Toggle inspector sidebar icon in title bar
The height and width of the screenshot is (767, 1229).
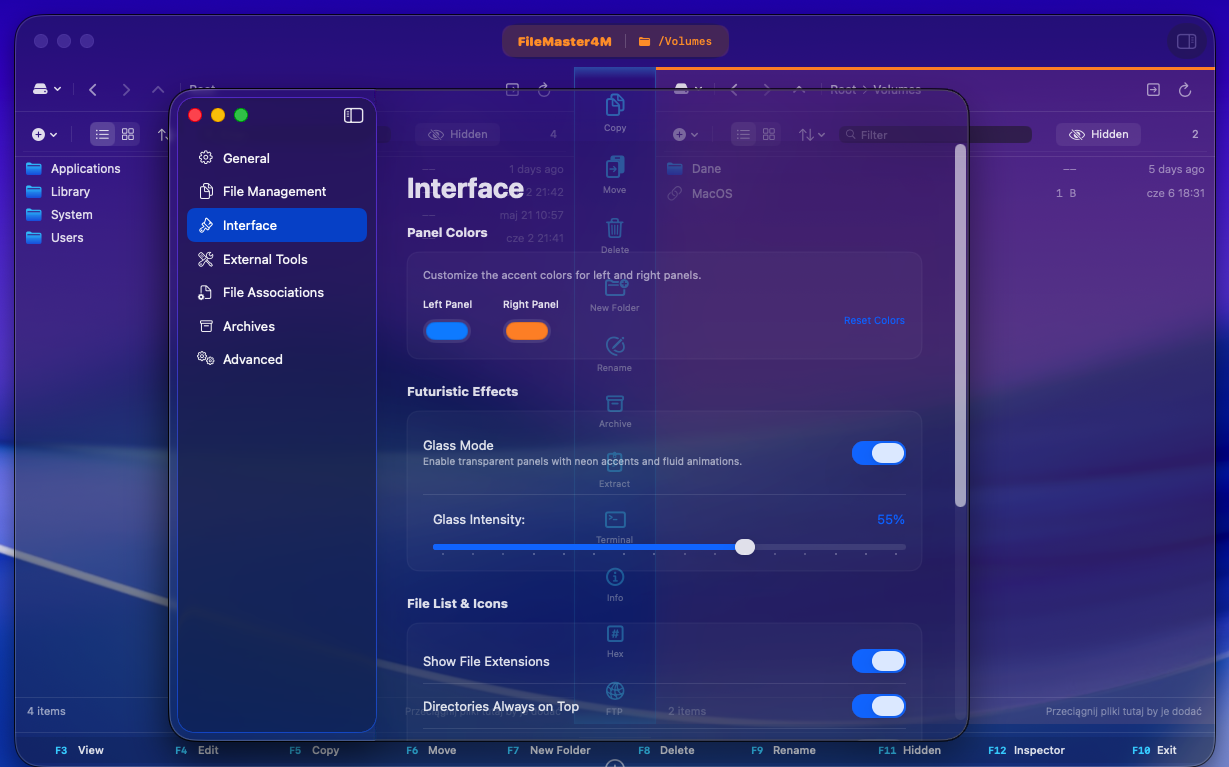pos(1186,41)
